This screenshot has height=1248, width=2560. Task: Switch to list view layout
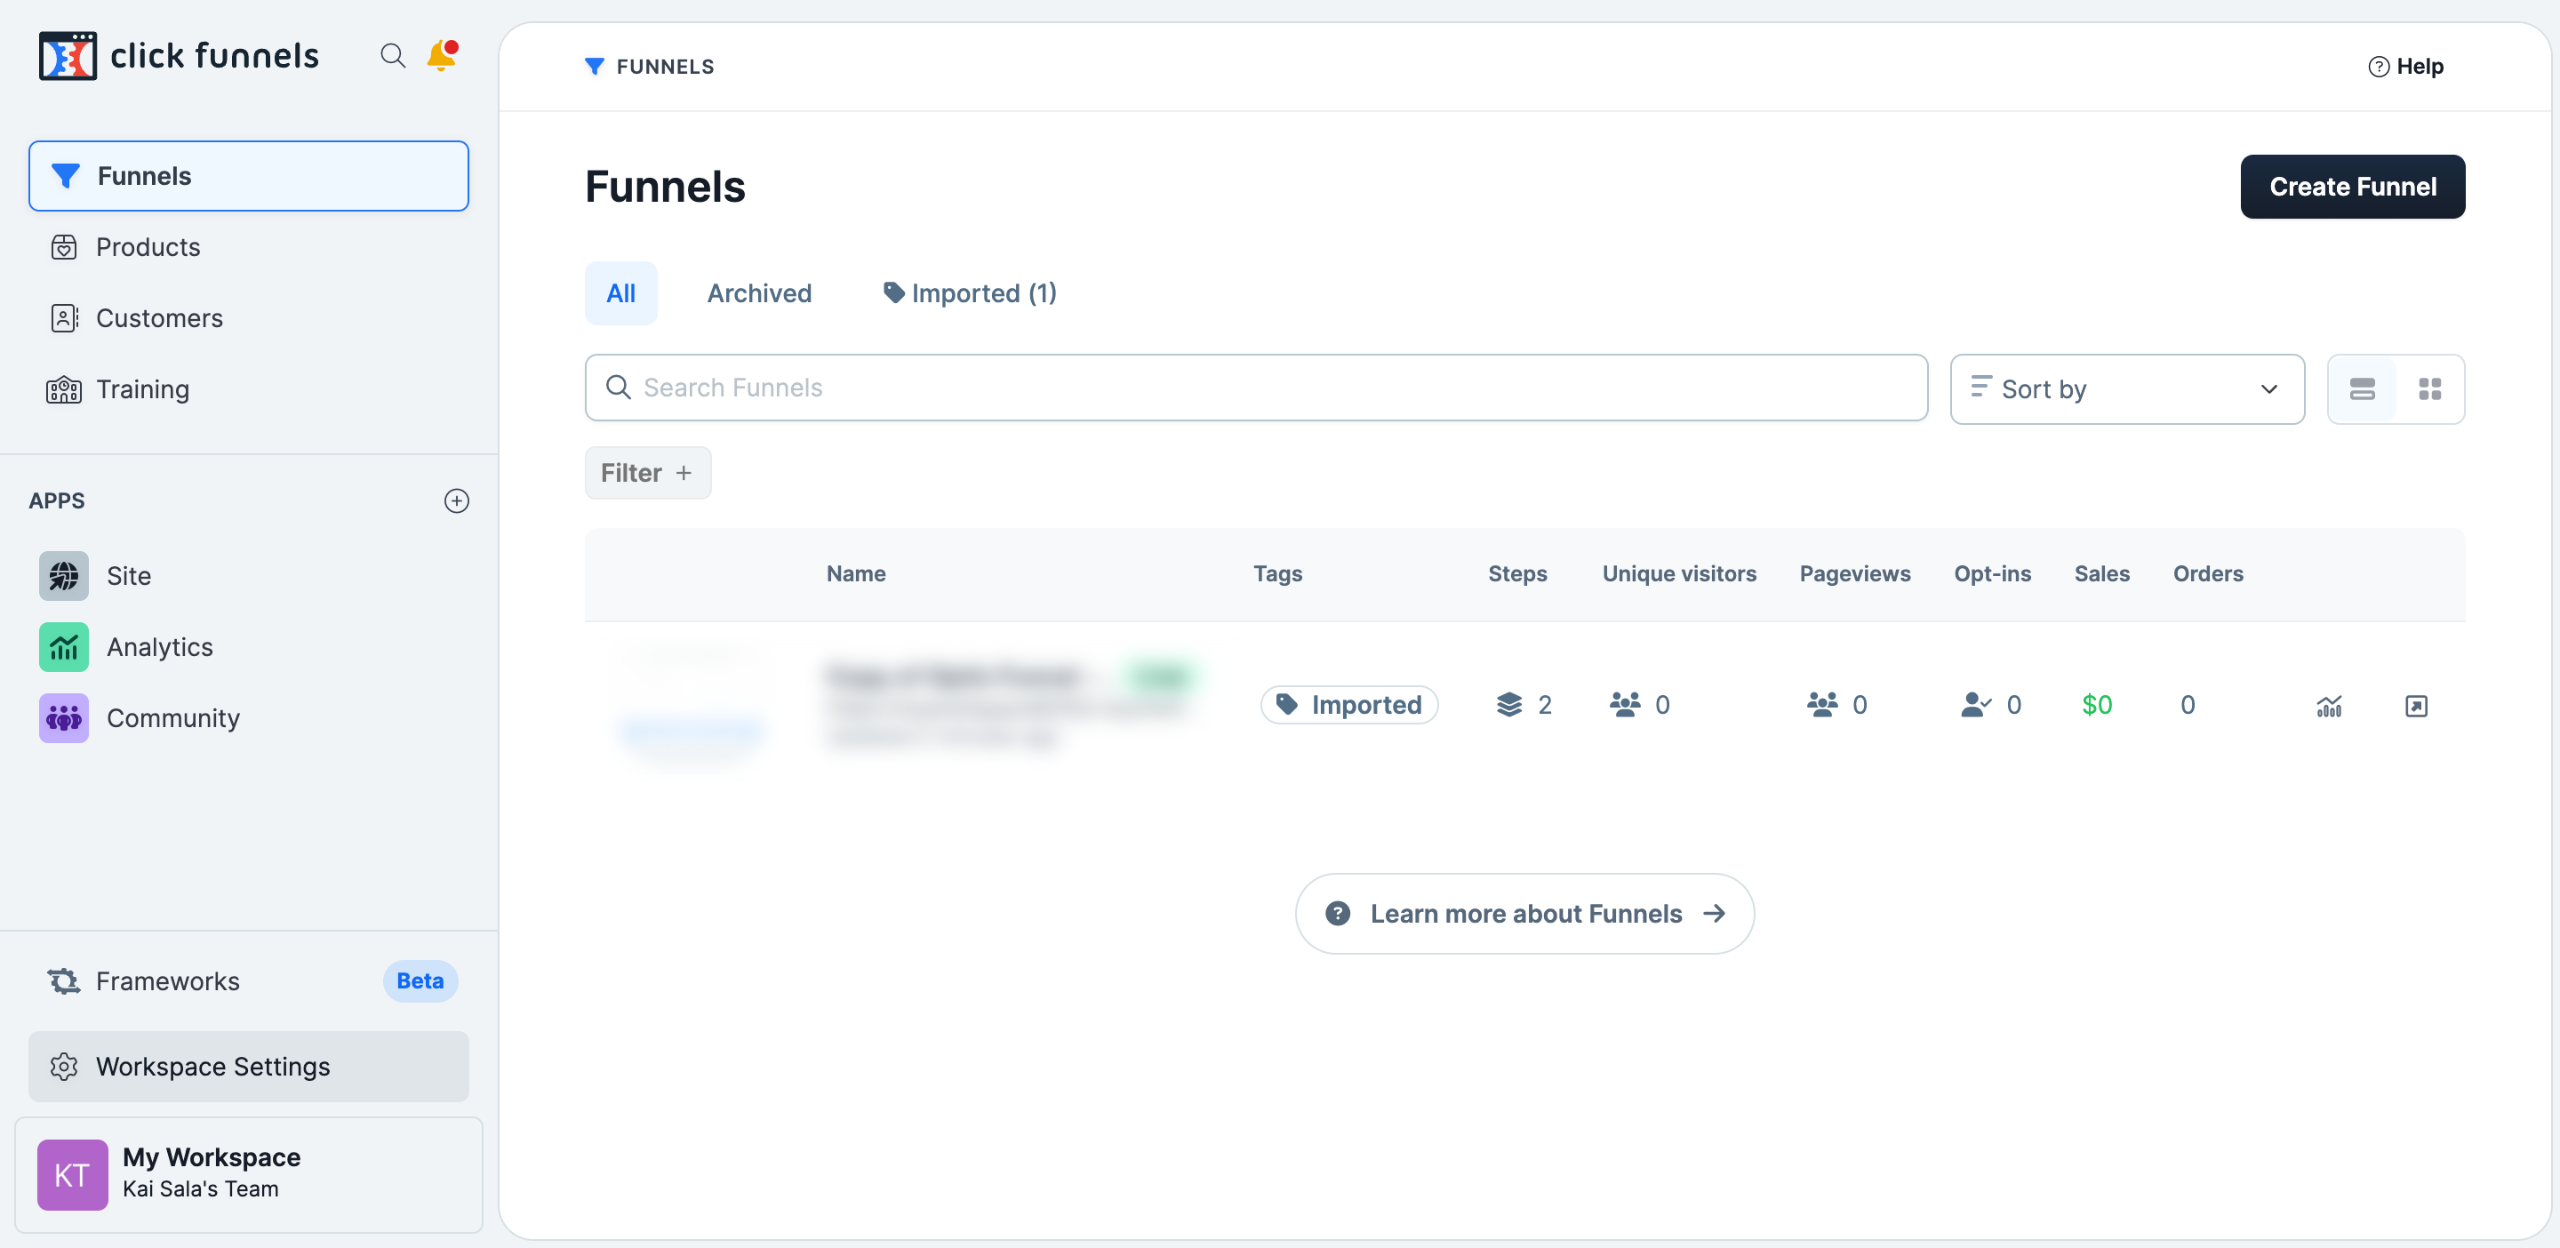pos(2362,389)
